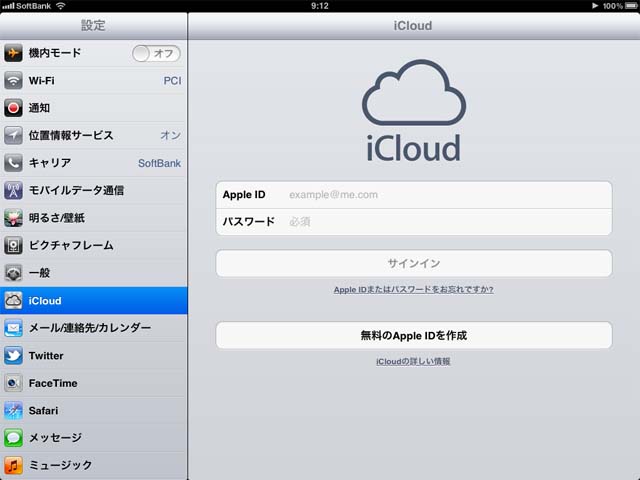Open 一般 settings
Image resolution: width=640 pixels, height=480 pixels.
tap(93, 273)
